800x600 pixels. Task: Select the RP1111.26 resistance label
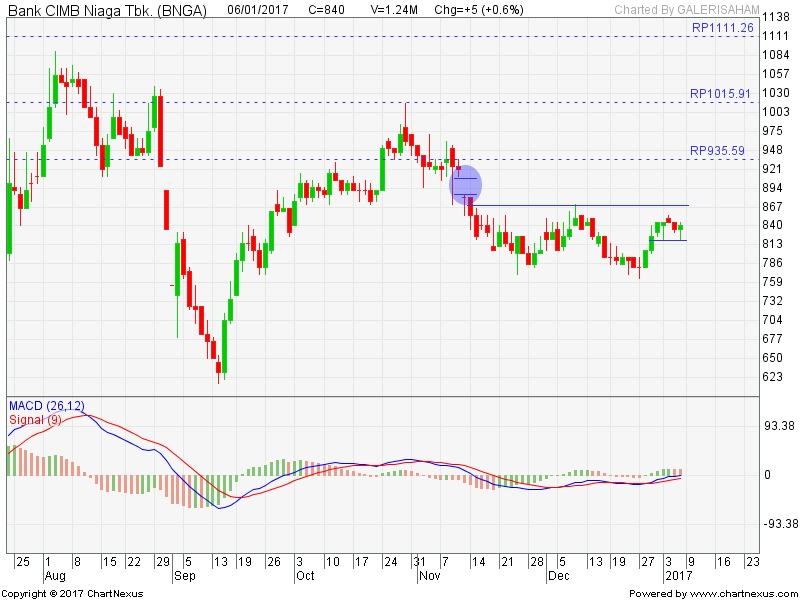point(720,28)
